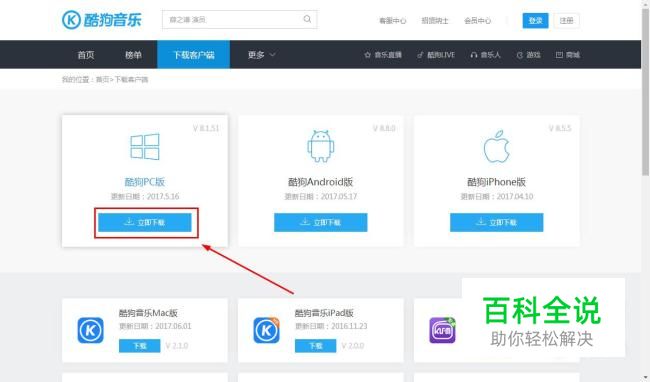Expand the 更多 dropdown menu
Viewport: 650px width, 382px height.
tap(262, 55)
